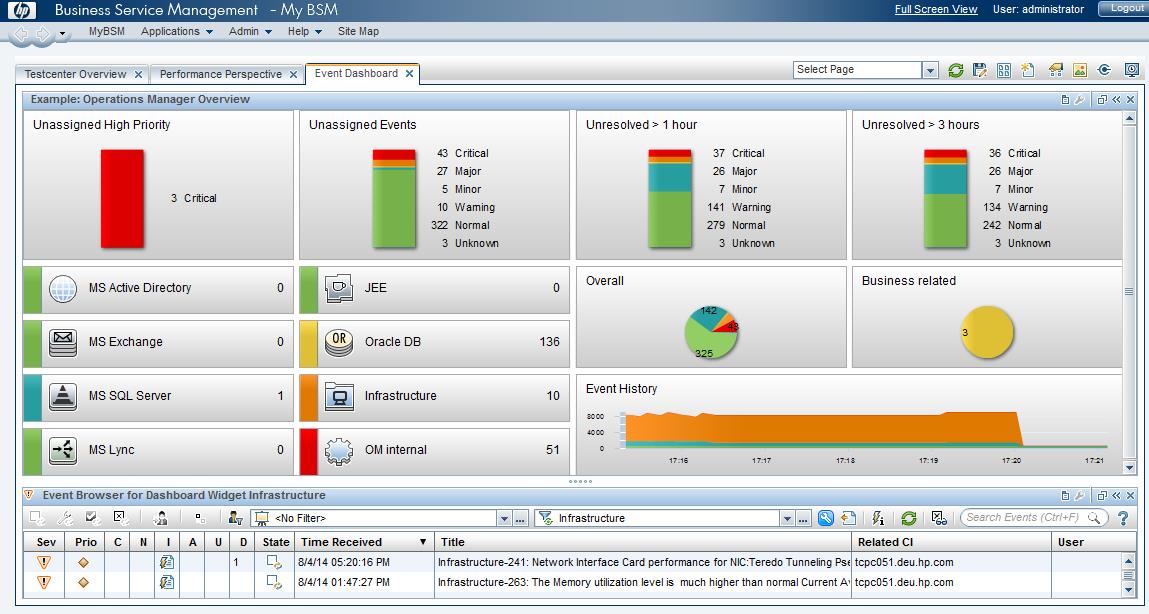Expand the No Filter dropdown list
1149x614 pixels.
pos(504,518)
